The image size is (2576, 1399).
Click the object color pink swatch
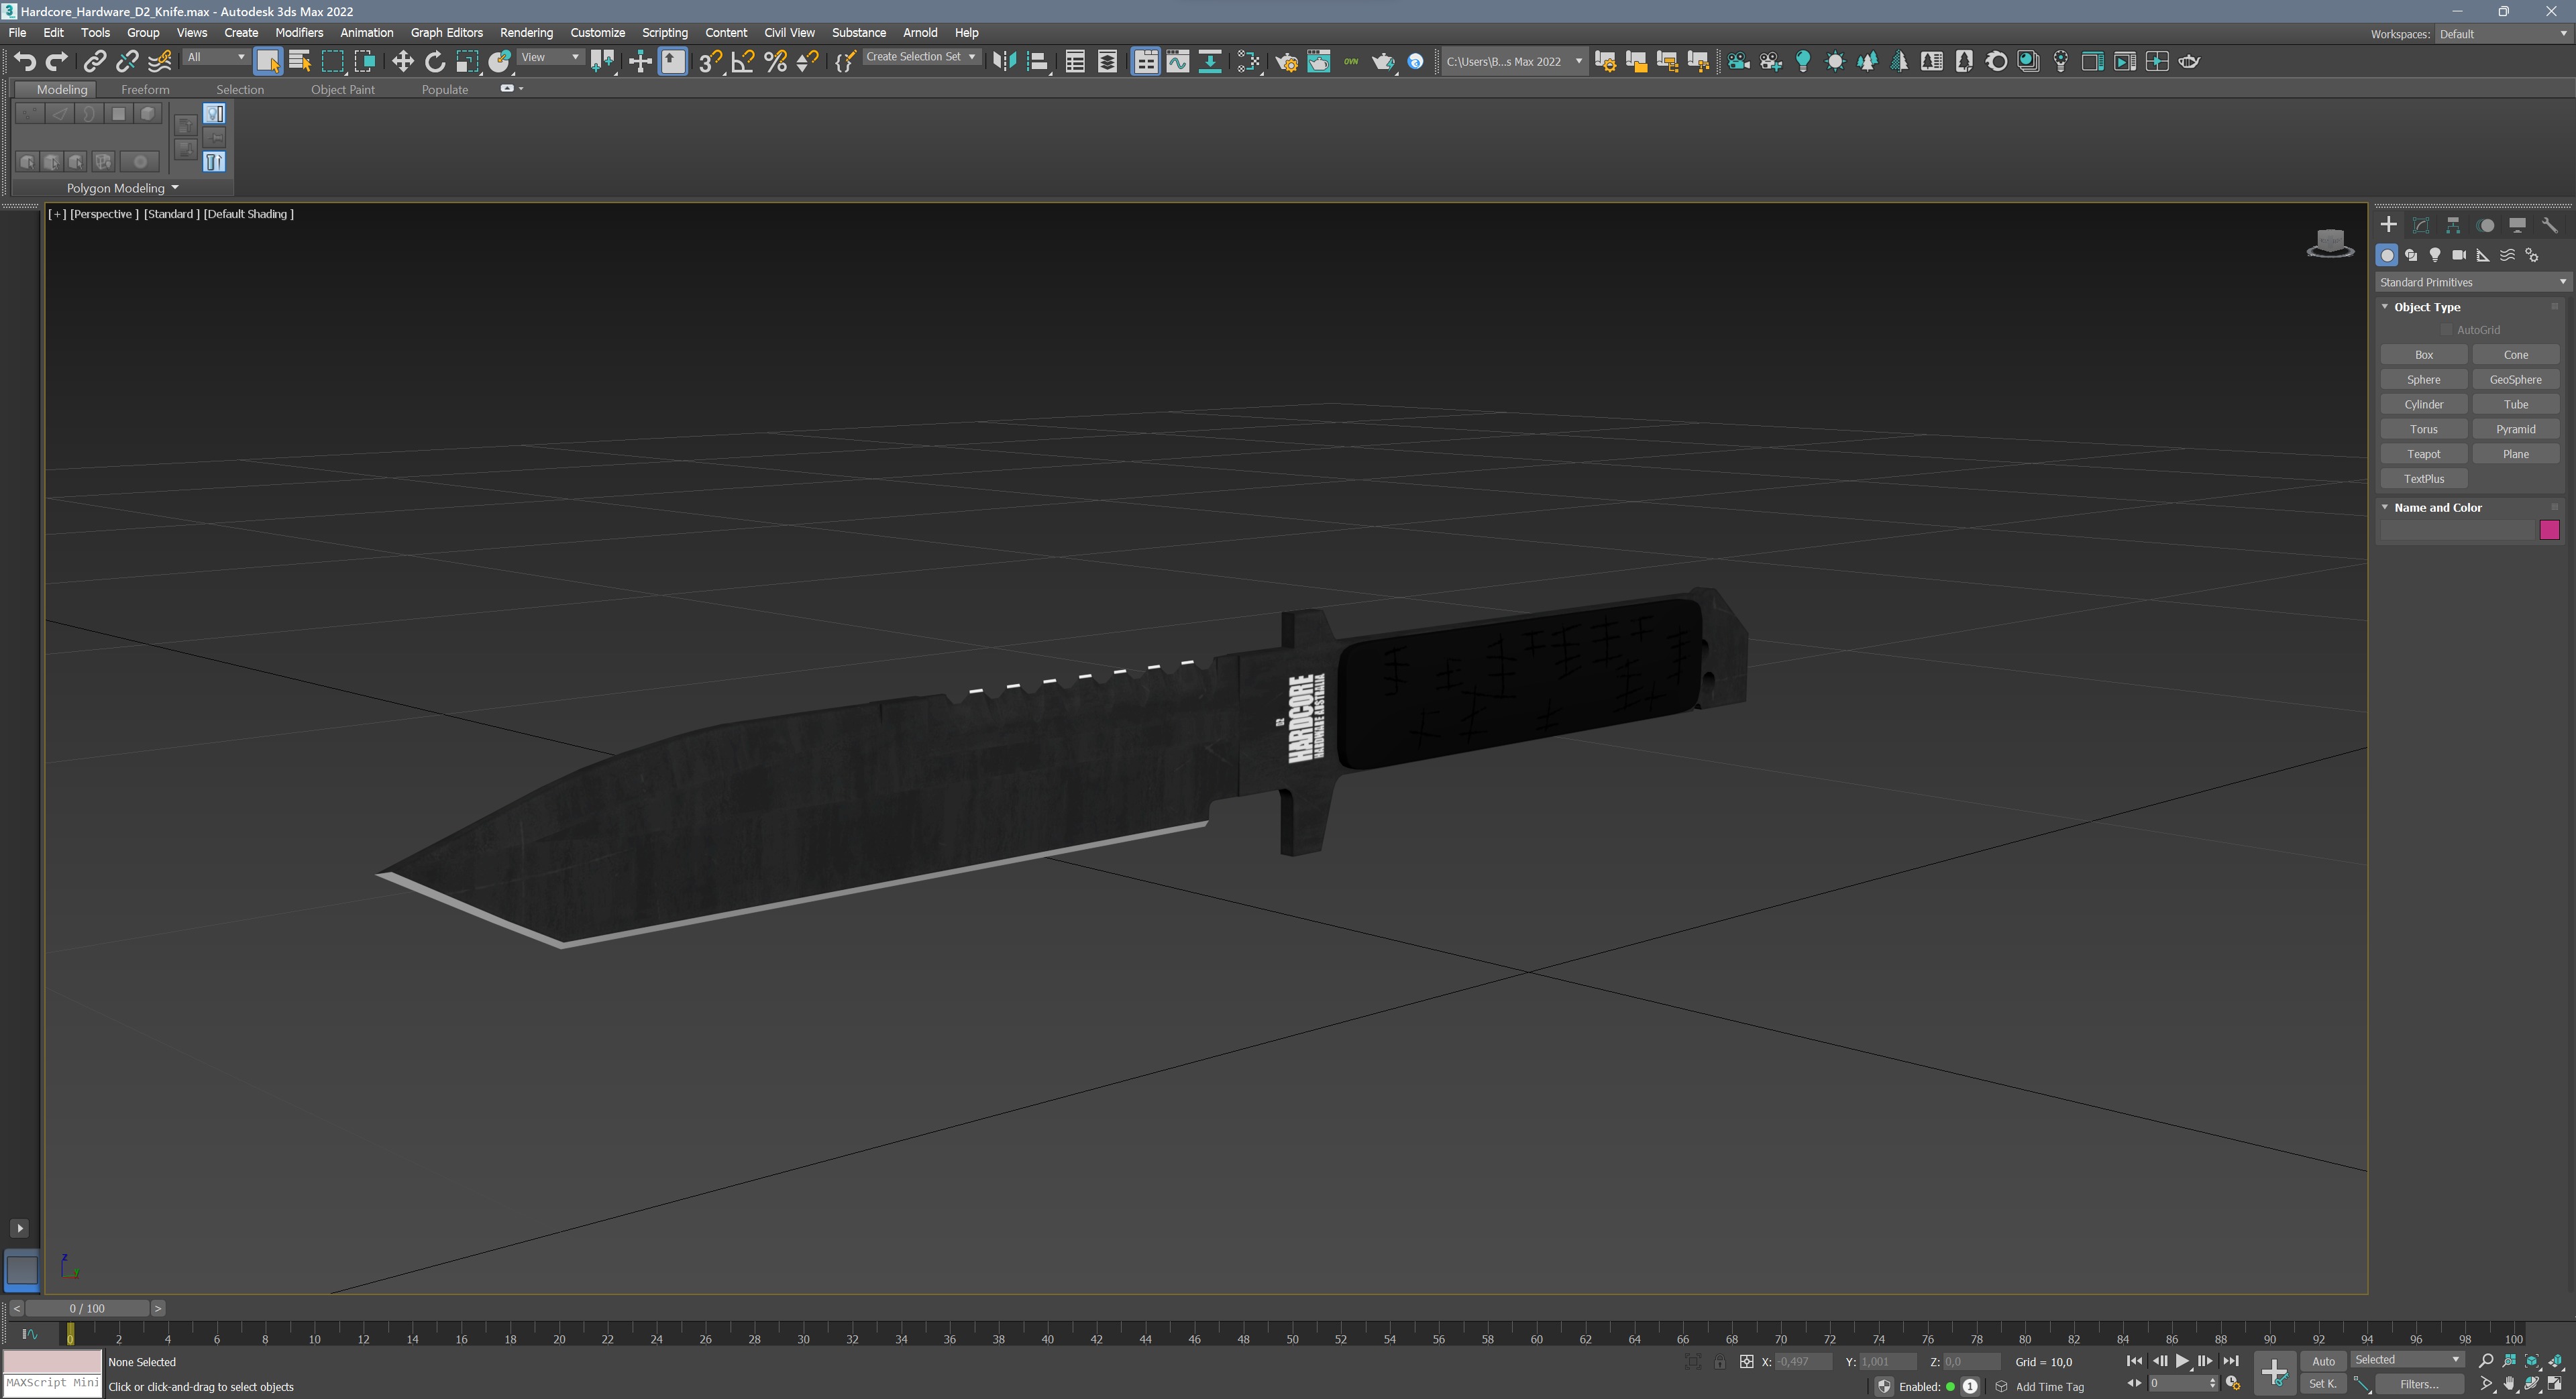[2549, 530]
